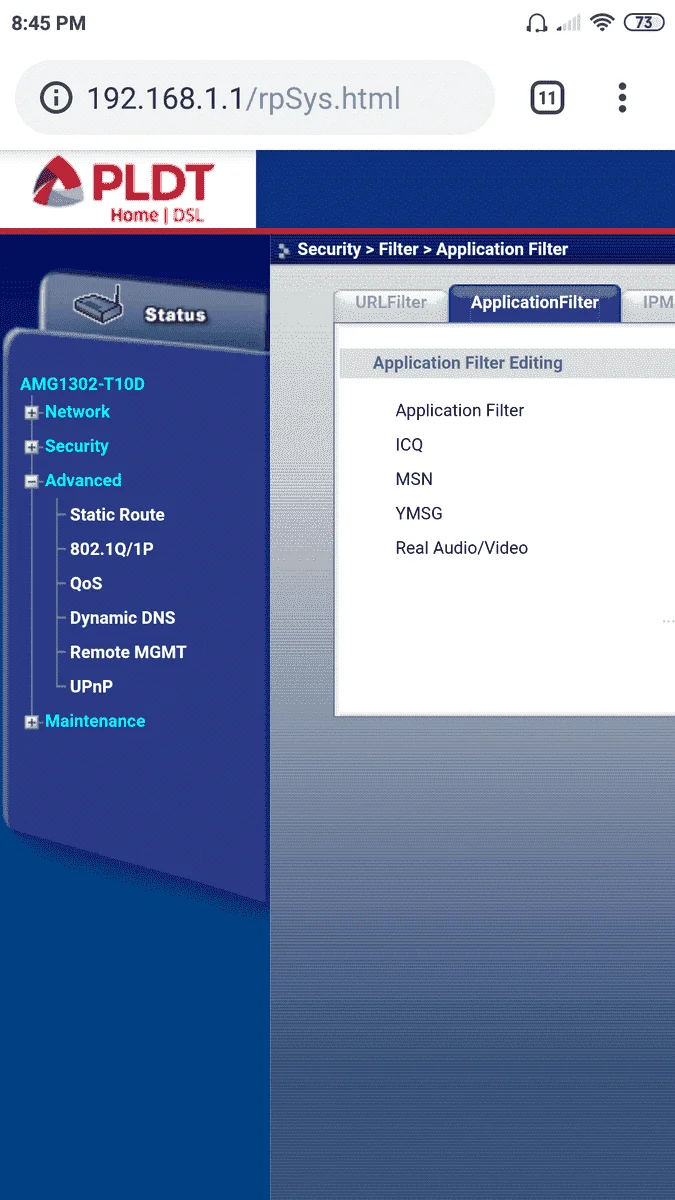Viewport: 675px width, 1200px height.
Task: Open the Security menu link
Action: 76,446
